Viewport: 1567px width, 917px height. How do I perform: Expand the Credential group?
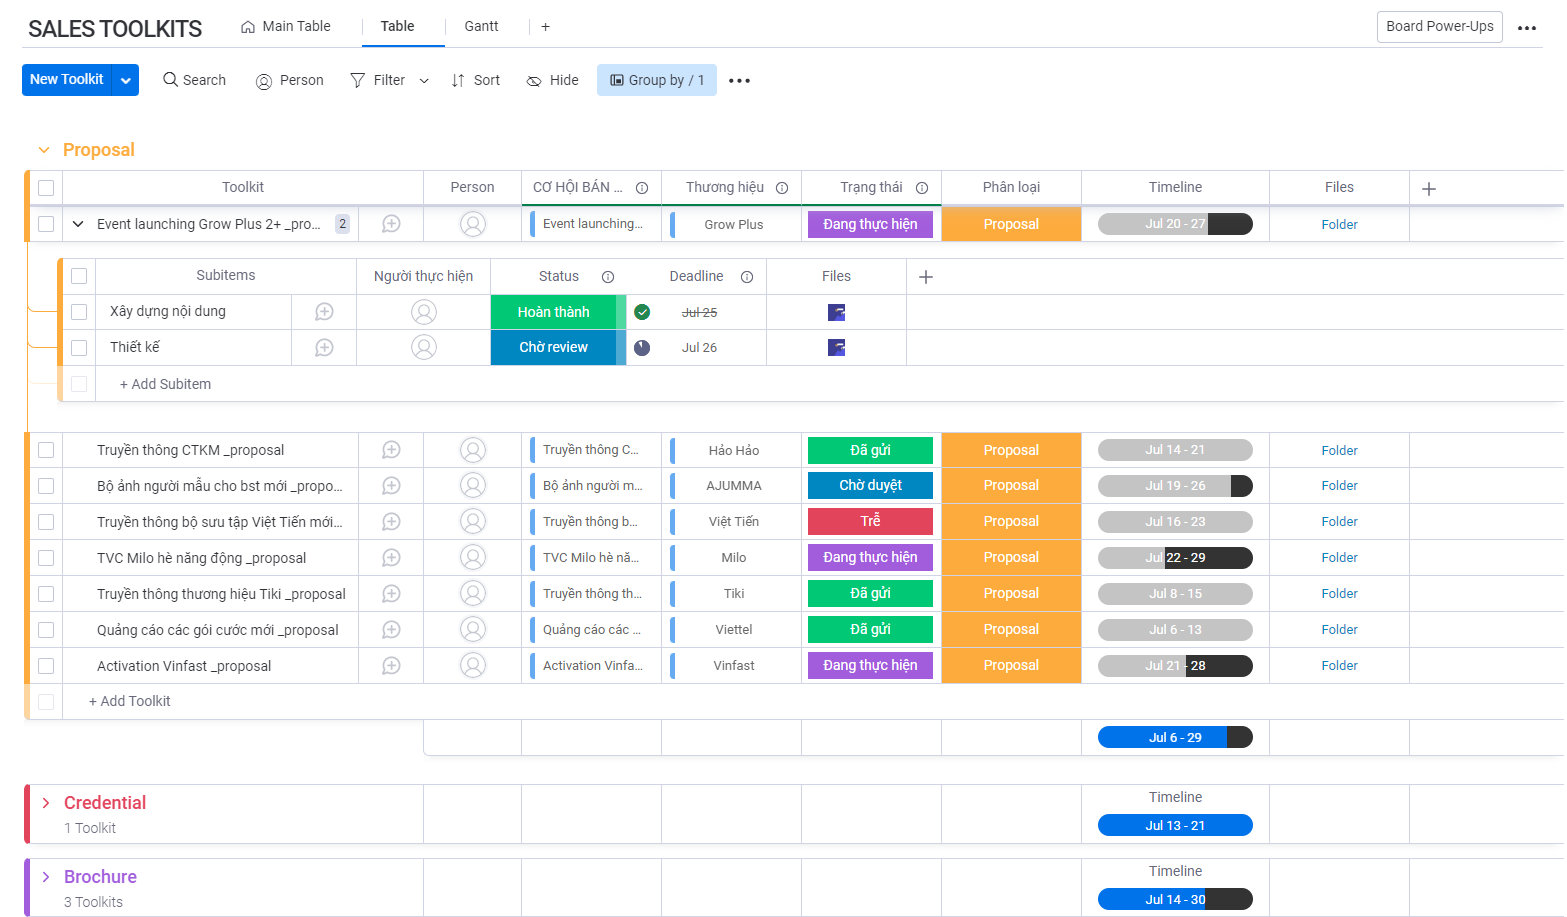[x=46, y=803]
